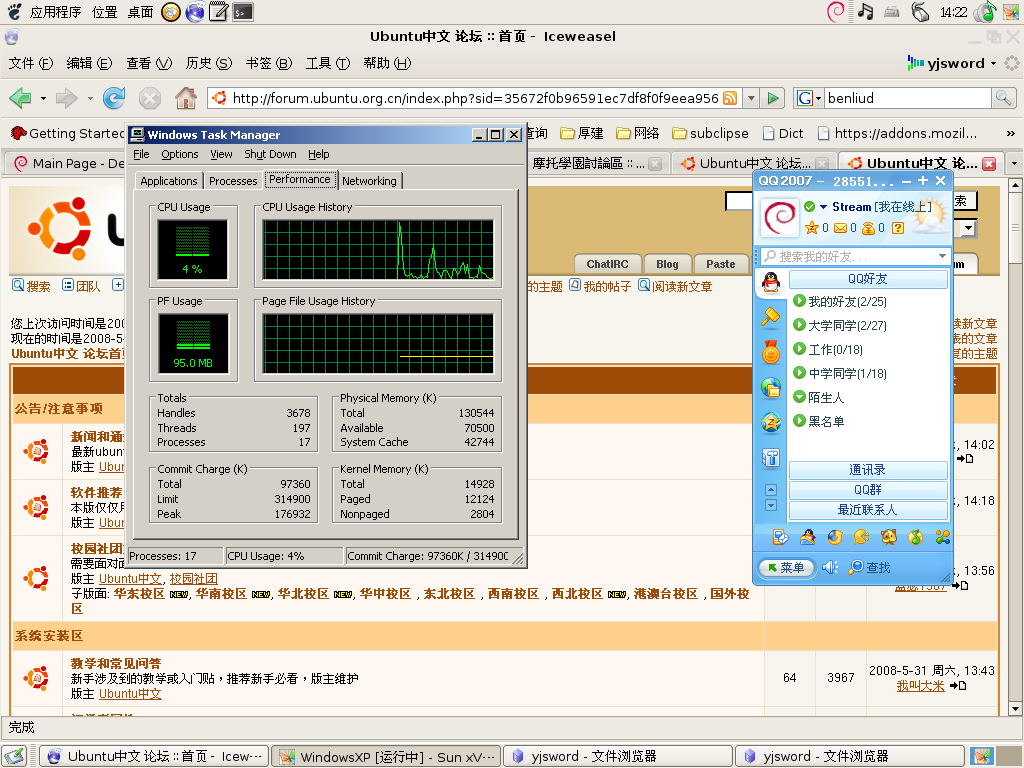Switch to the Networking tab in Task Manager
The height and width of the screenshot is (768, 1024).
click(x=369, y=181)
